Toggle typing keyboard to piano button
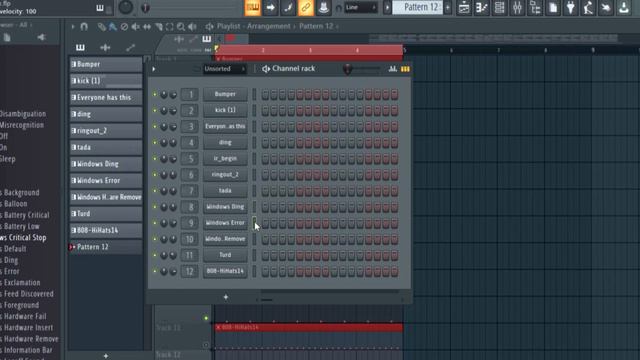640x360 pixels. (253, 7)
